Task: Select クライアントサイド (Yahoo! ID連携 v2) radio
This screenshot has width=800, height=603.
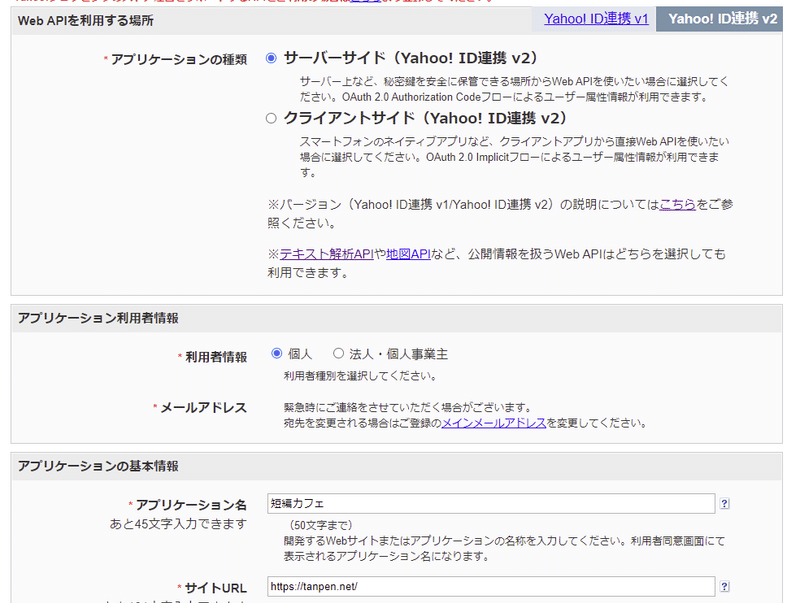Action: [271, 118]
